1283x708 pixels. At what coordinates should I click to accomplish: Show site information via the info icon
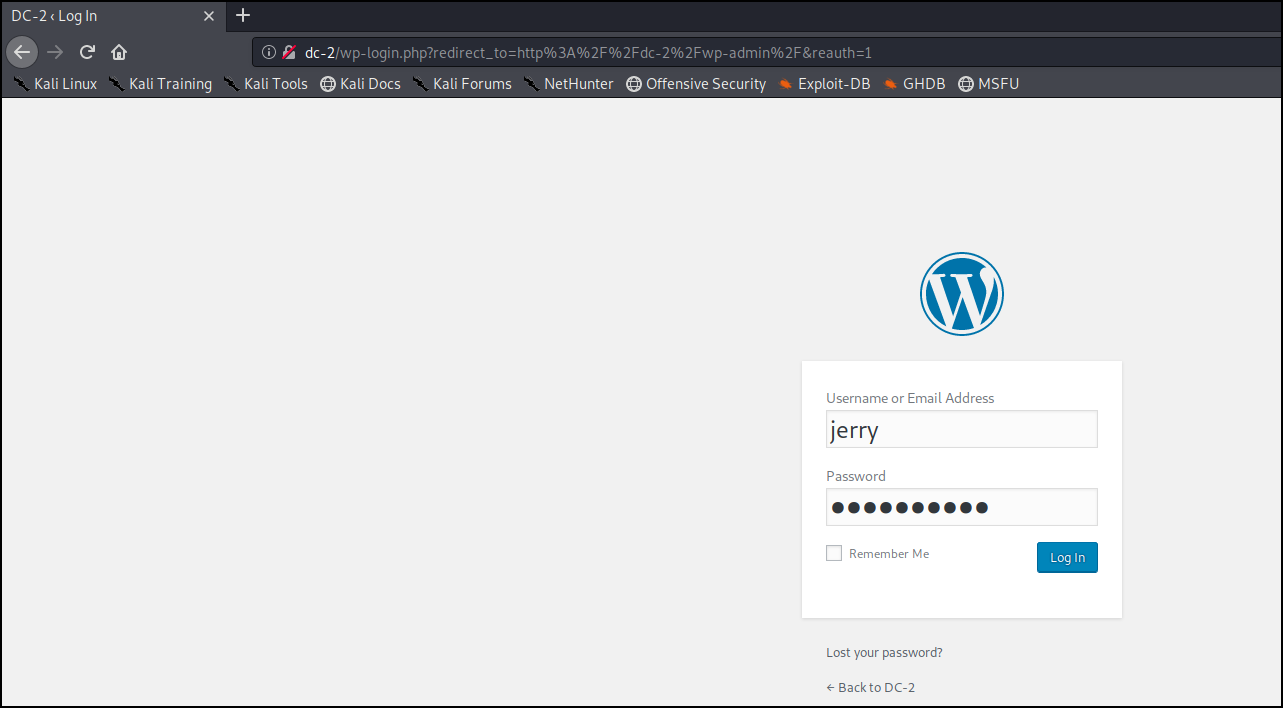click(268, 52)
